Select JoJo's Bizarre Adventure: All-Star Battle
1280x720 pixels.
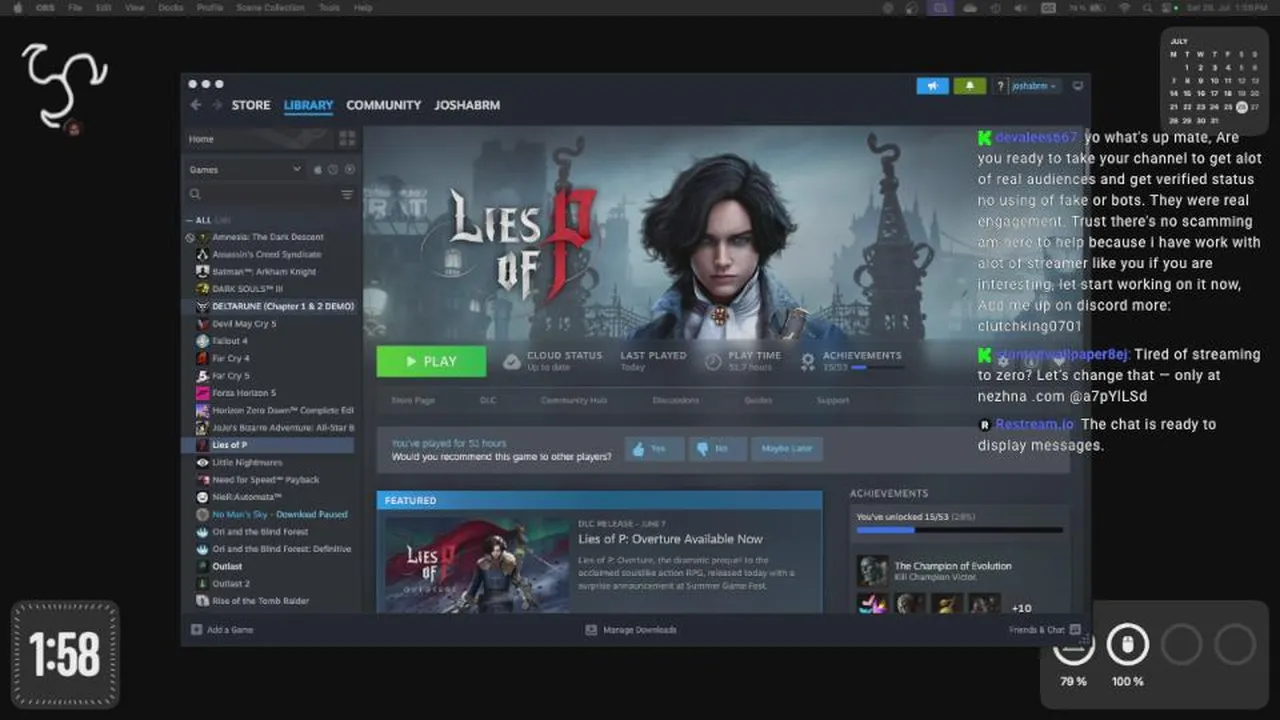pos(283,428)
